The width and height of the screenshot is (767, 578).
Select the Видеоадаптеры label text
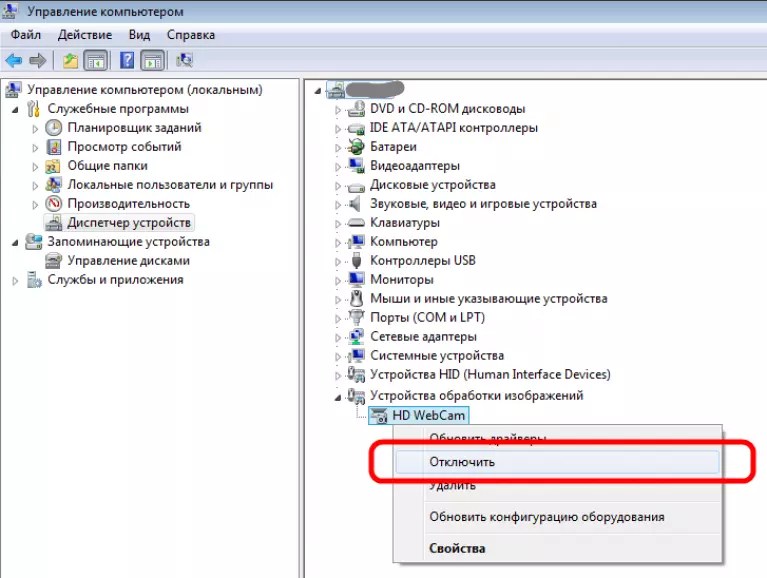coord(415,165)
